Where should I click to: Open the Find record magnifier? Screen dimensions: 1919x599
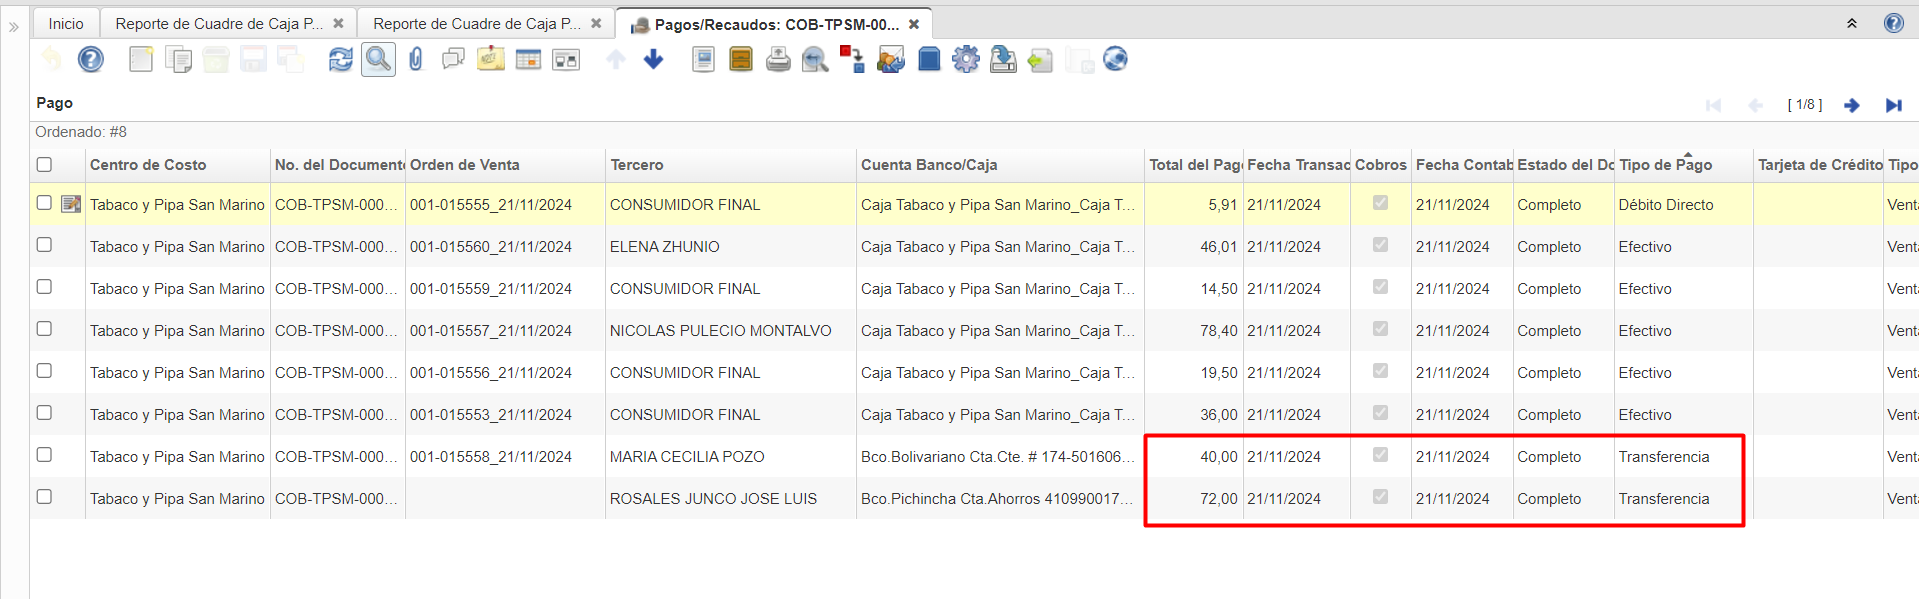point(378,60)
